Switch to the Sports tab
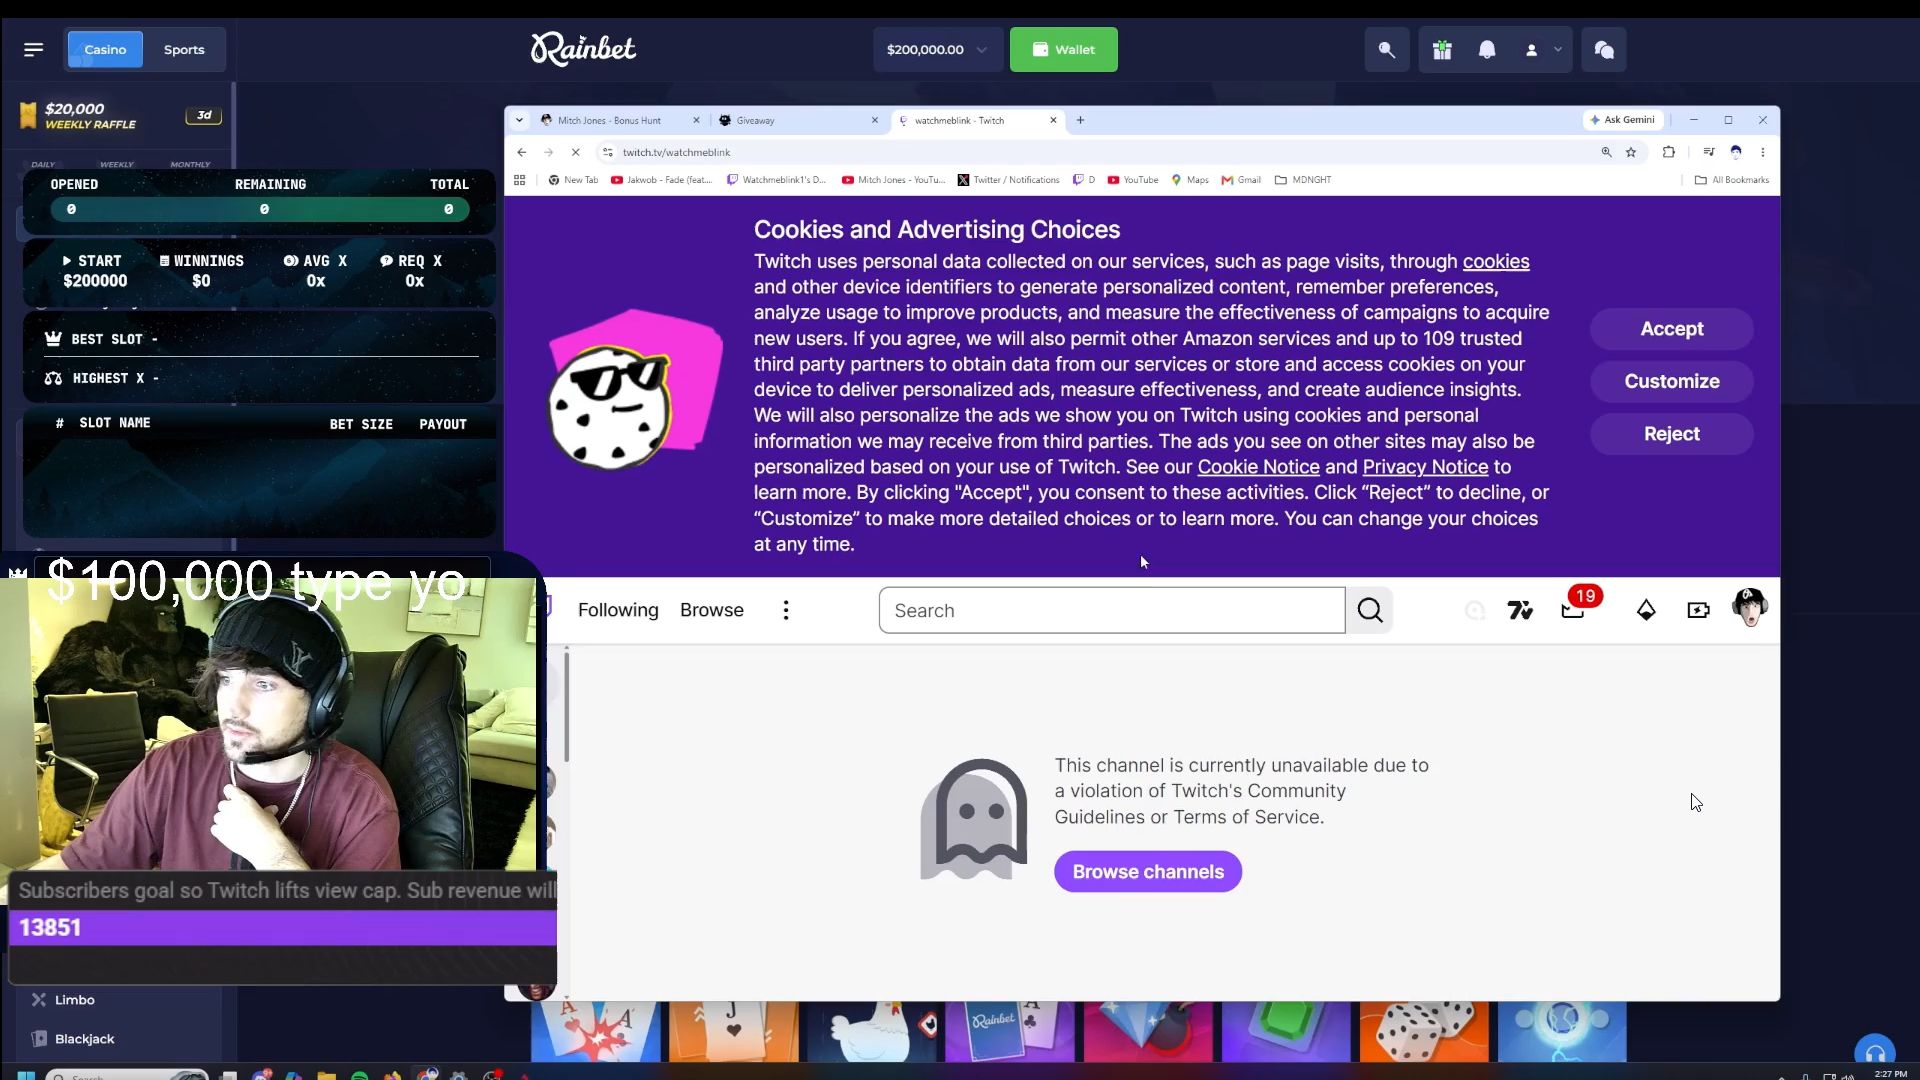Image resolution: width=1920 pixels, height=1080 pixels. click(184, 49)
